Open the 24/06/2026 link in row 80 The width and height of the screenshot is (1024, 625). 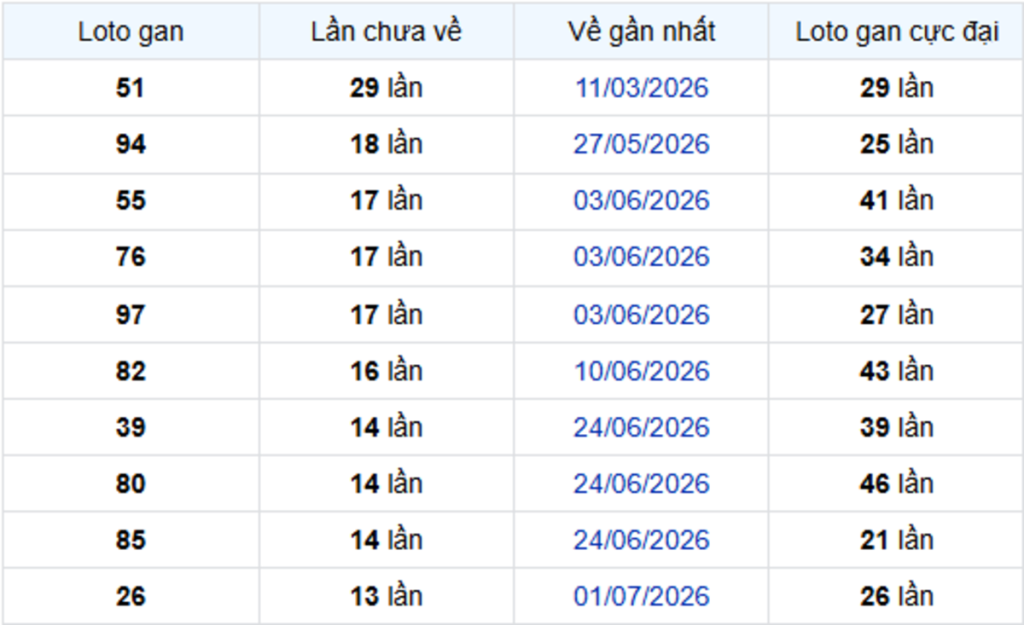pos(641,483)
